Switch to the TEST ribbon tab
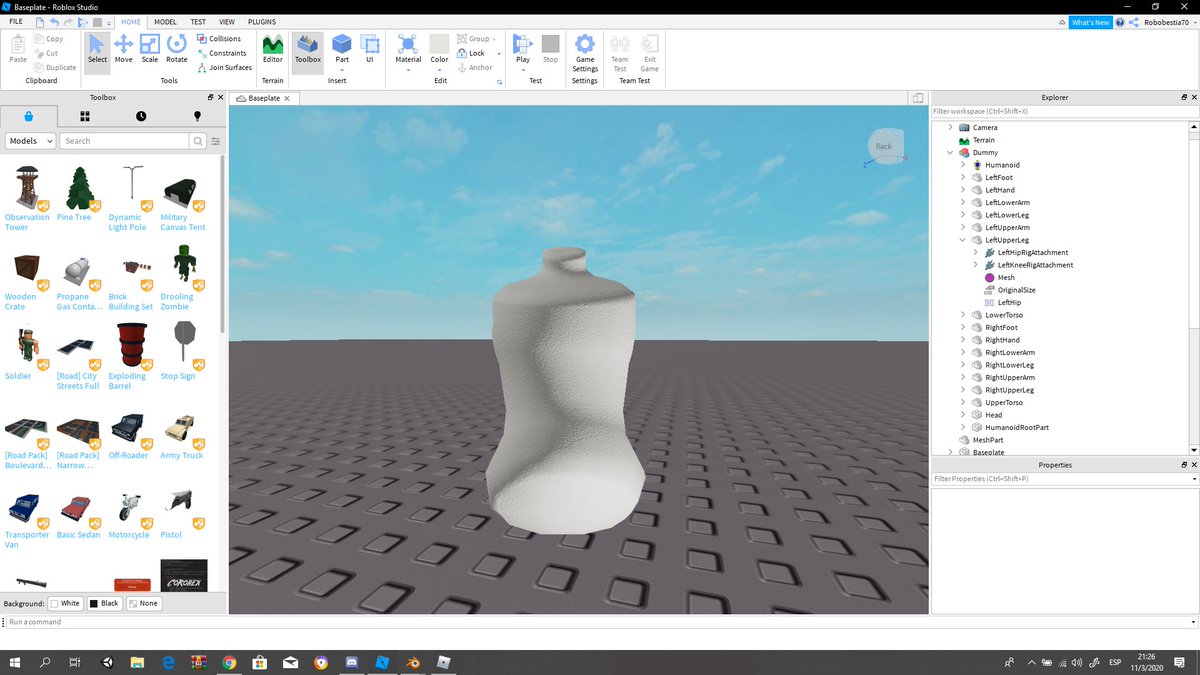1200x675 pixels. [198, 21]
